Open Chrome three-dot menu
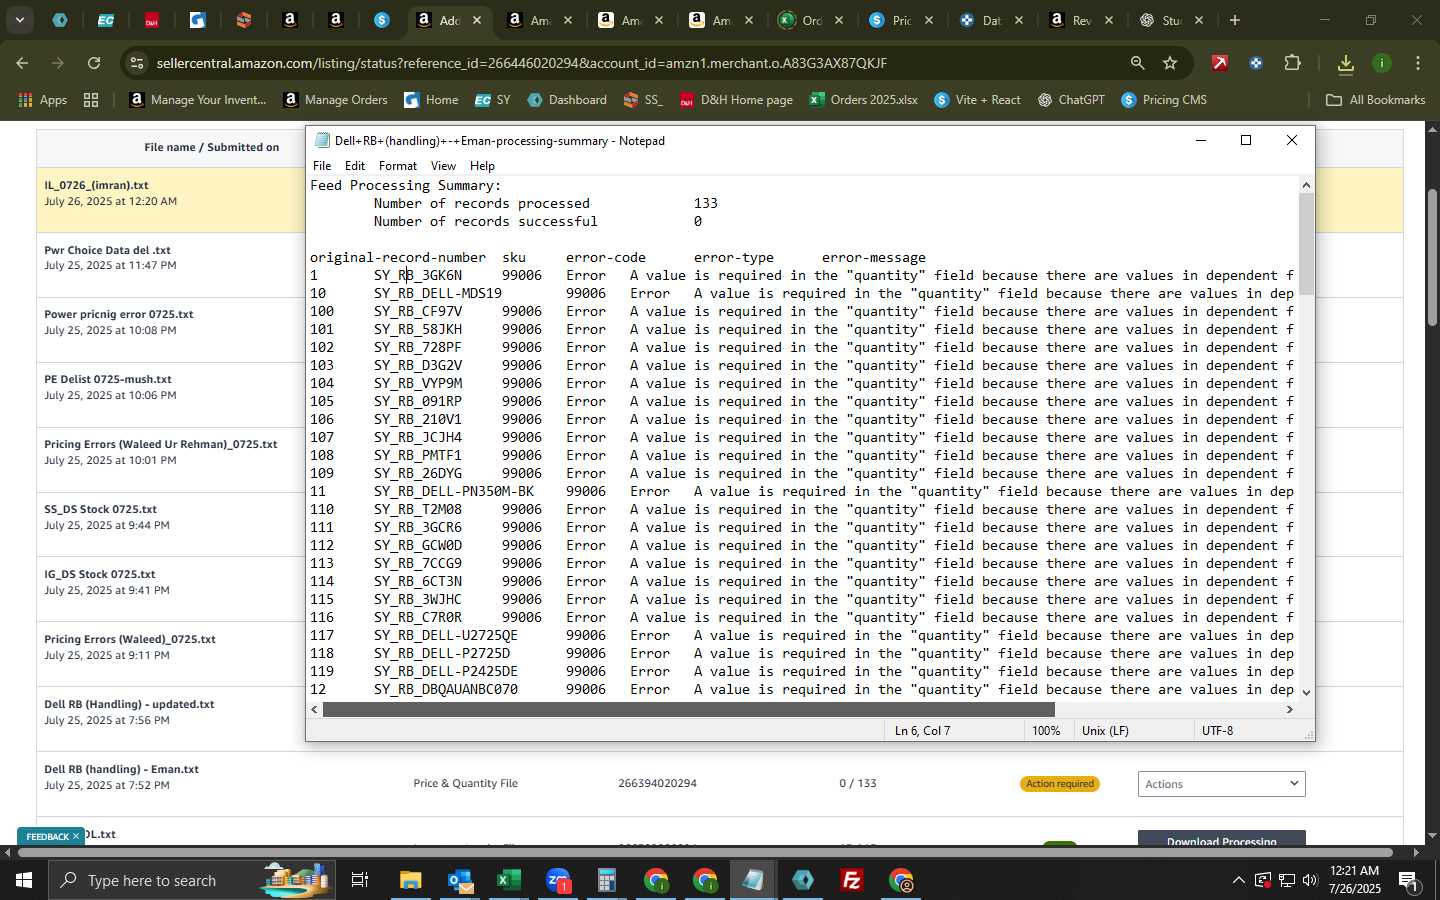This screenshot has width=1440, height=900. tap(1418, 63)
